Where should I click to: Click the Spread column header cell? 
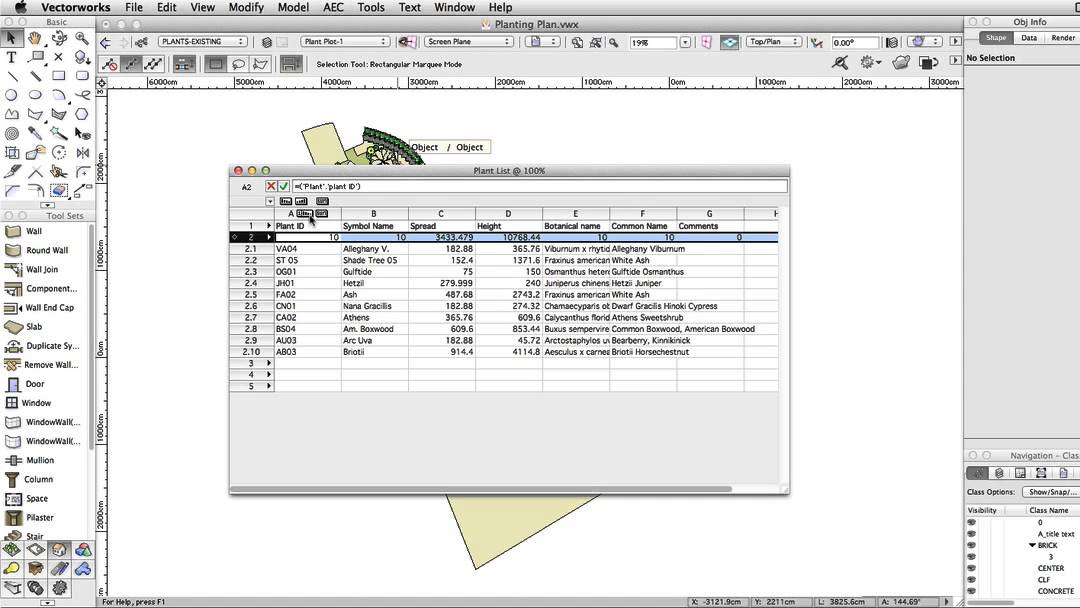click(x=442, y=226)
